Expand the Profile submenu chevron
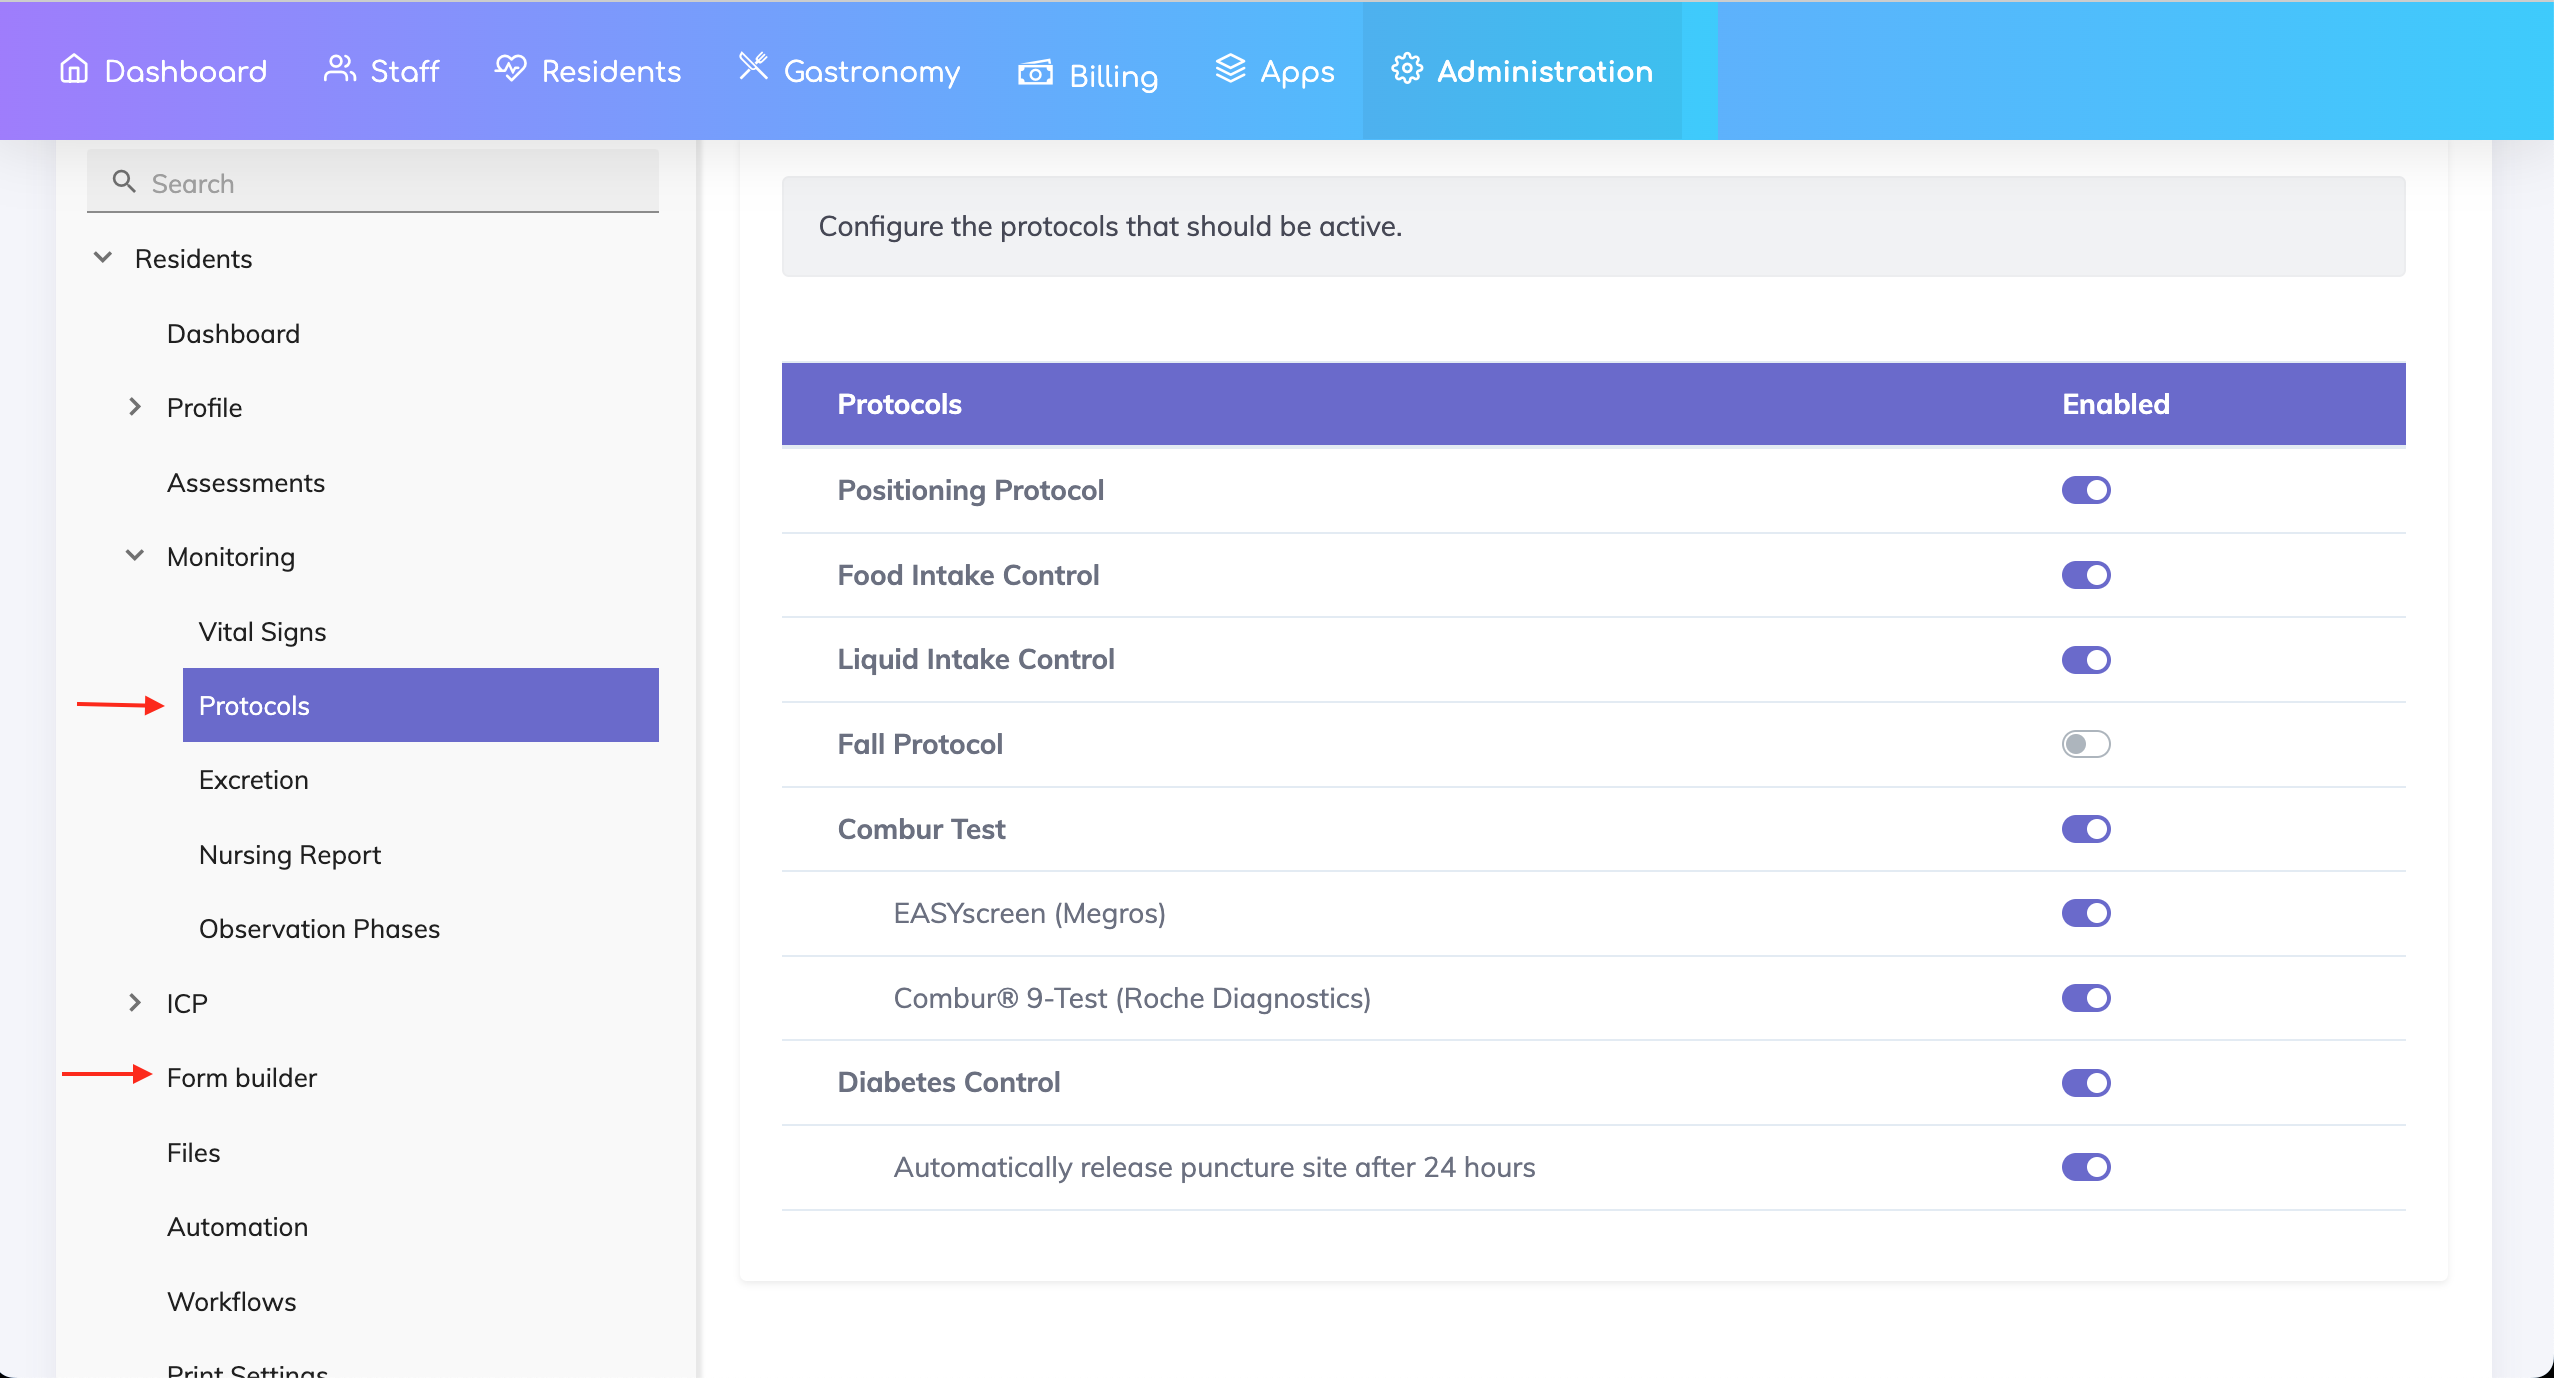Screen dimensions: 2554x1378 pos(135,407)
